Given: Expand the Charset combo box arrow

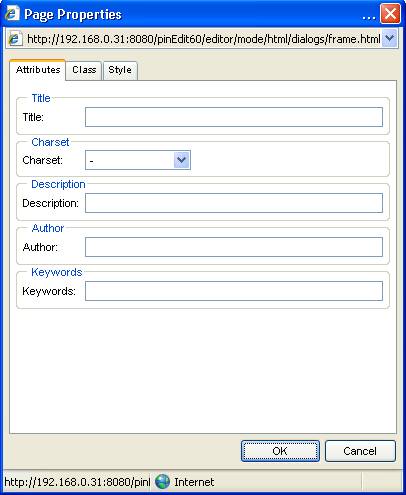Looking at the screenshot, I should pyautogui.click(x=182, y=160).
